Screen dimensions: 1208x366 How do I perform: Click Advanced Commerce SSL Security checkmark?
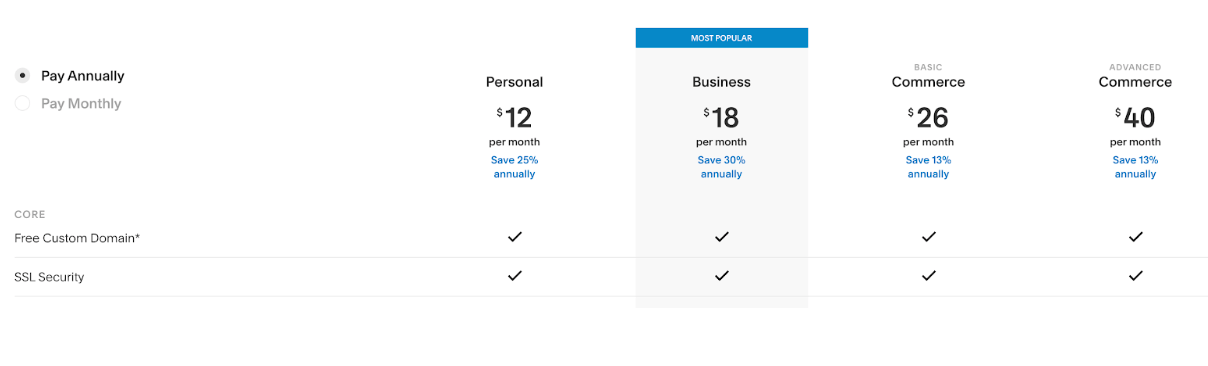click(1135, 275)
